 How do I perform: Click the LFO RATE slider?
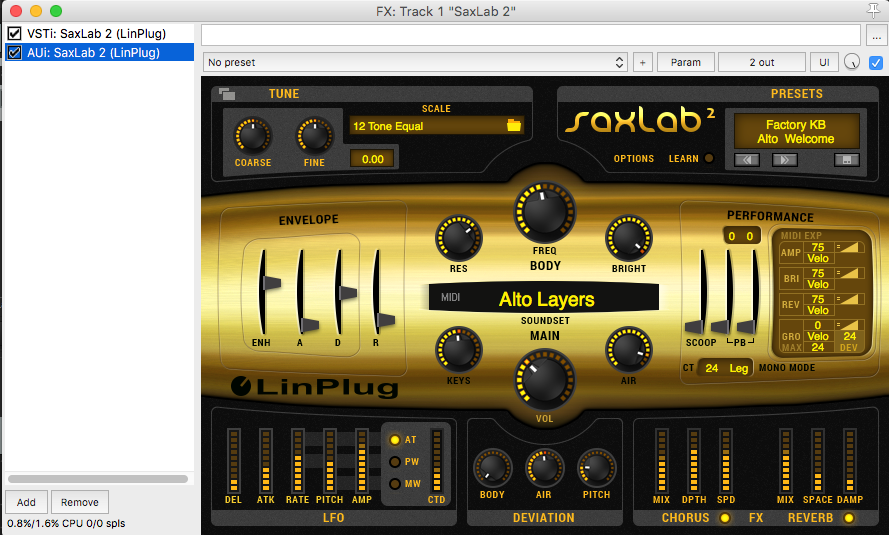[298, 460]
